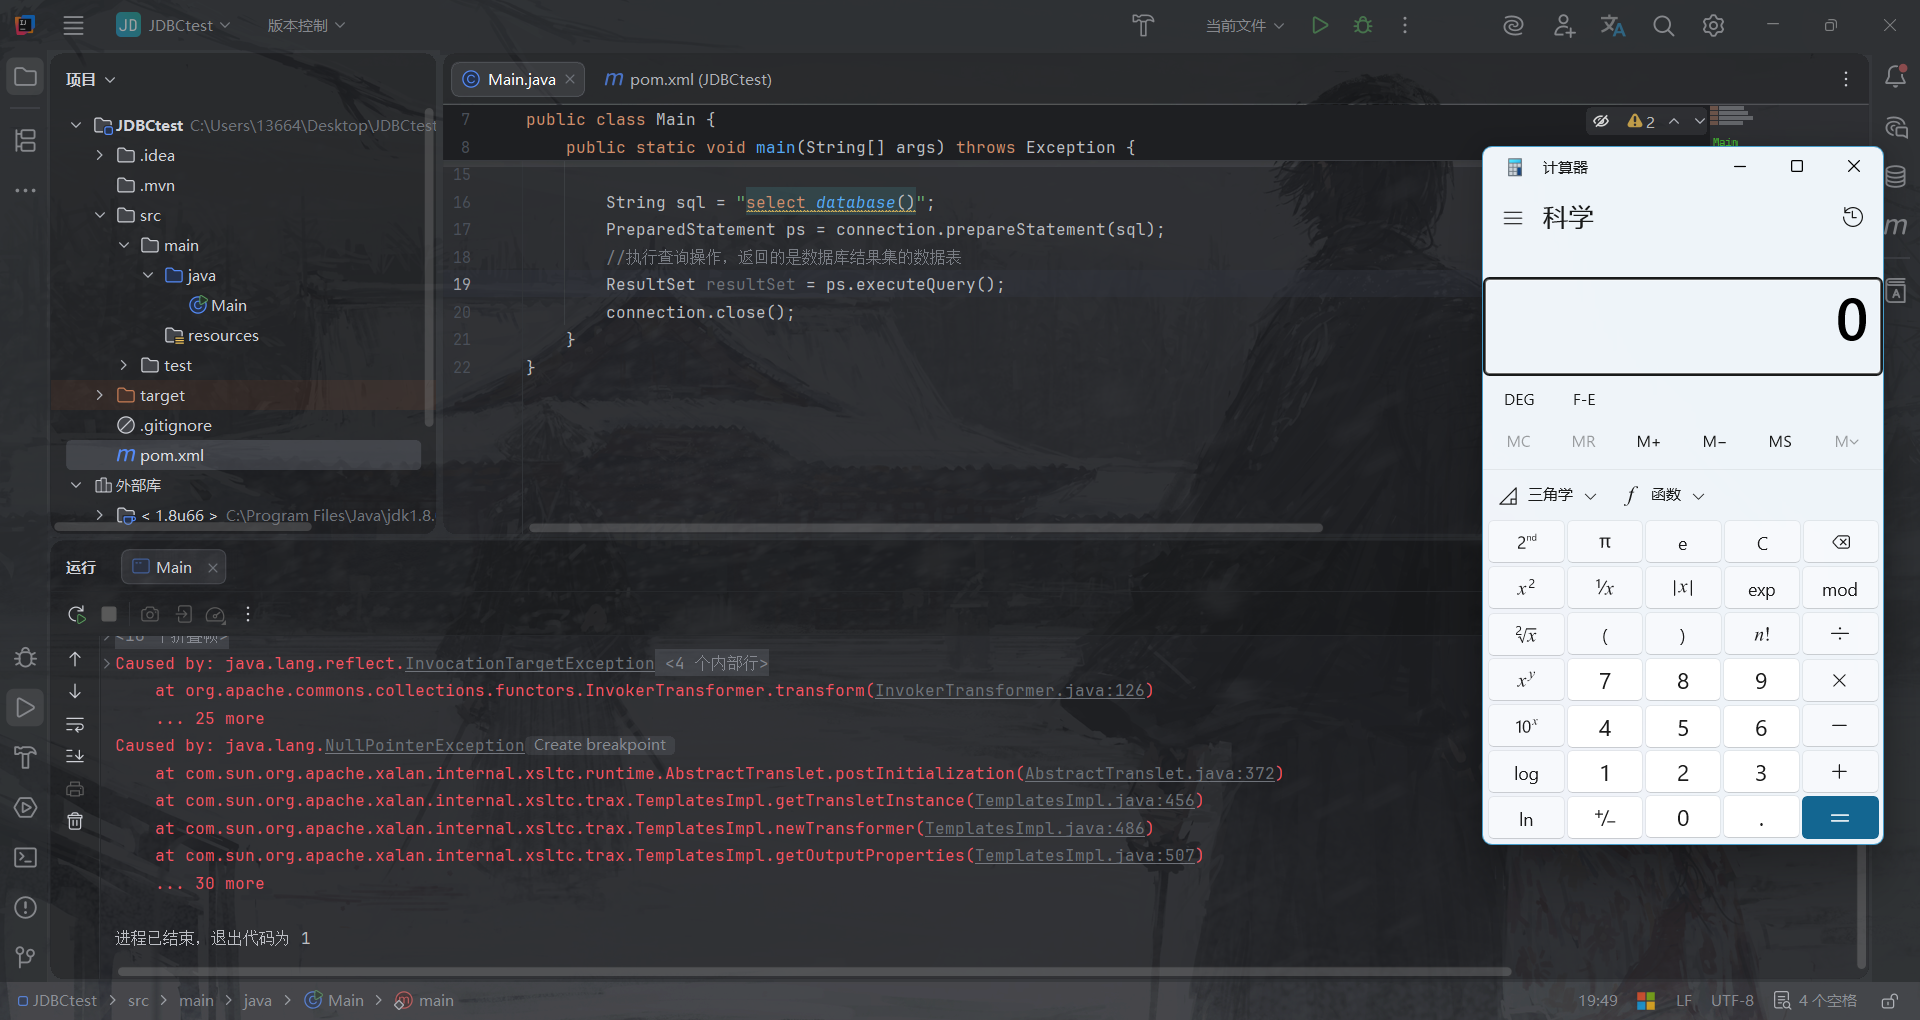Open the Notifications bell icon

(x=1895, y=77)
